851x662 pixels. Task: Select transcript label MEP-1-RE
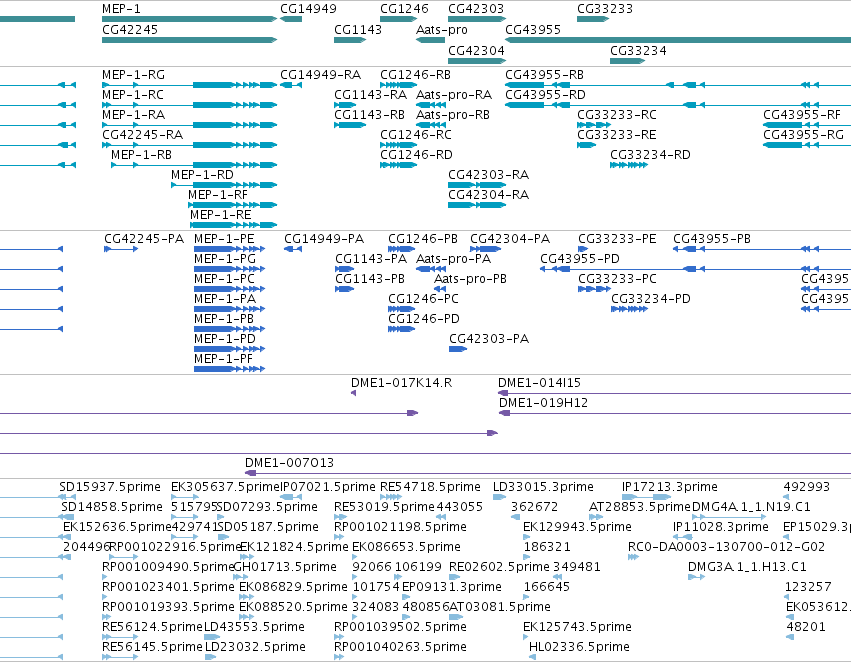click(x=220, y=215)
